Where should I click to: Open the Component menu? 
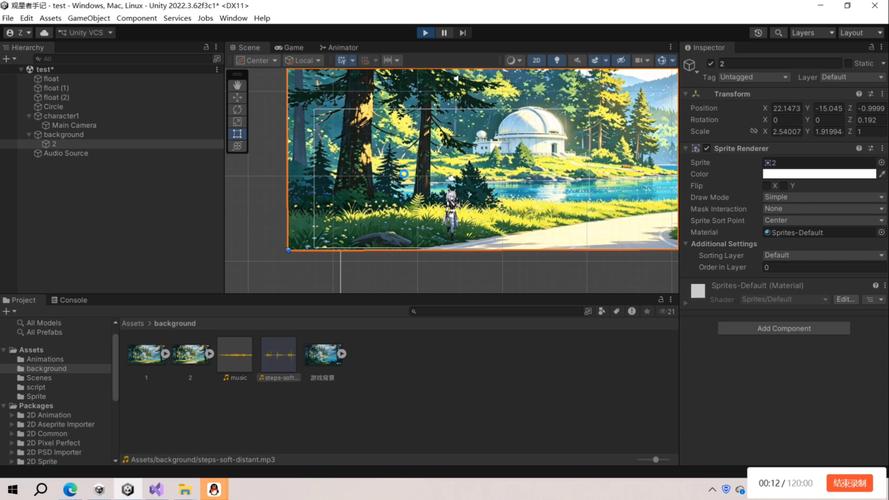(137, 18)
